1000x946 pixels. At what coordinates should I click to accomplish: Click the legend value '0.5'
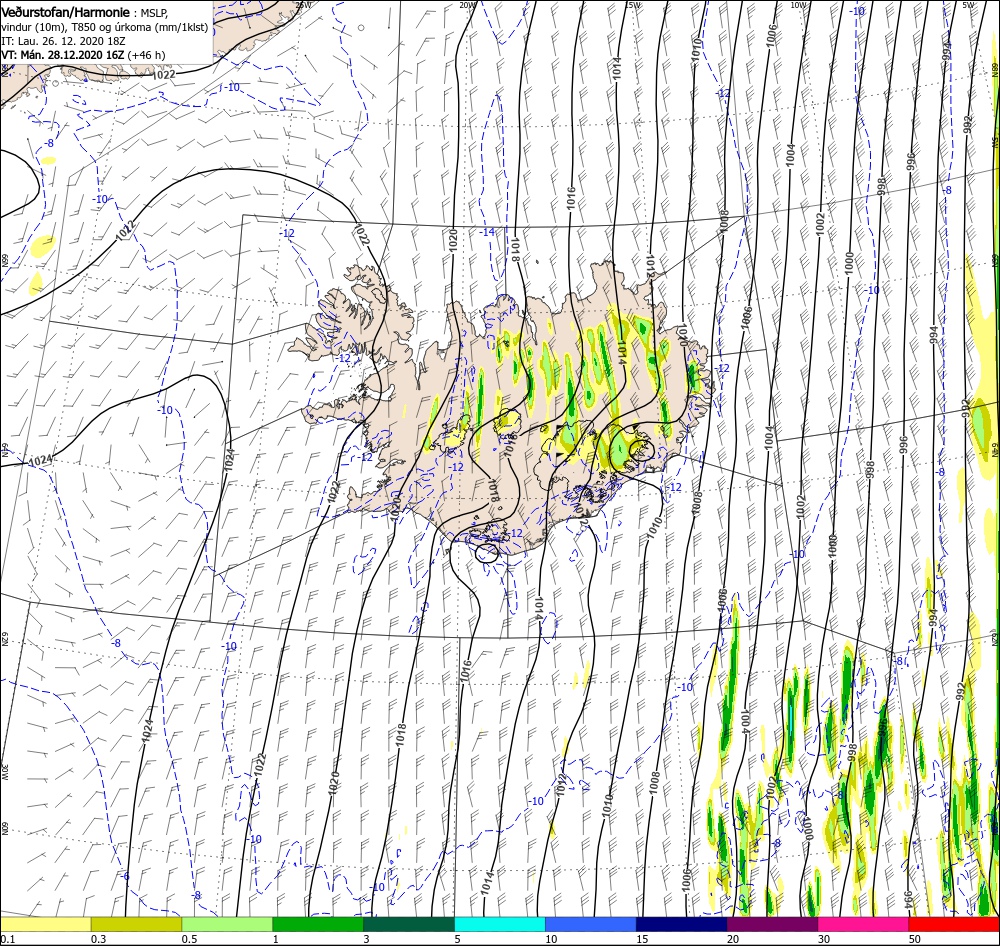click(x=189, y=939)
